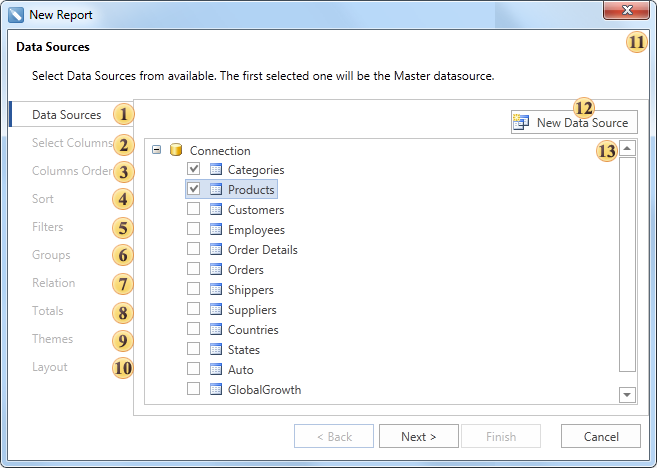Click the Customers table icon
This screenshot has width=657, height=468.
(216, 210)
